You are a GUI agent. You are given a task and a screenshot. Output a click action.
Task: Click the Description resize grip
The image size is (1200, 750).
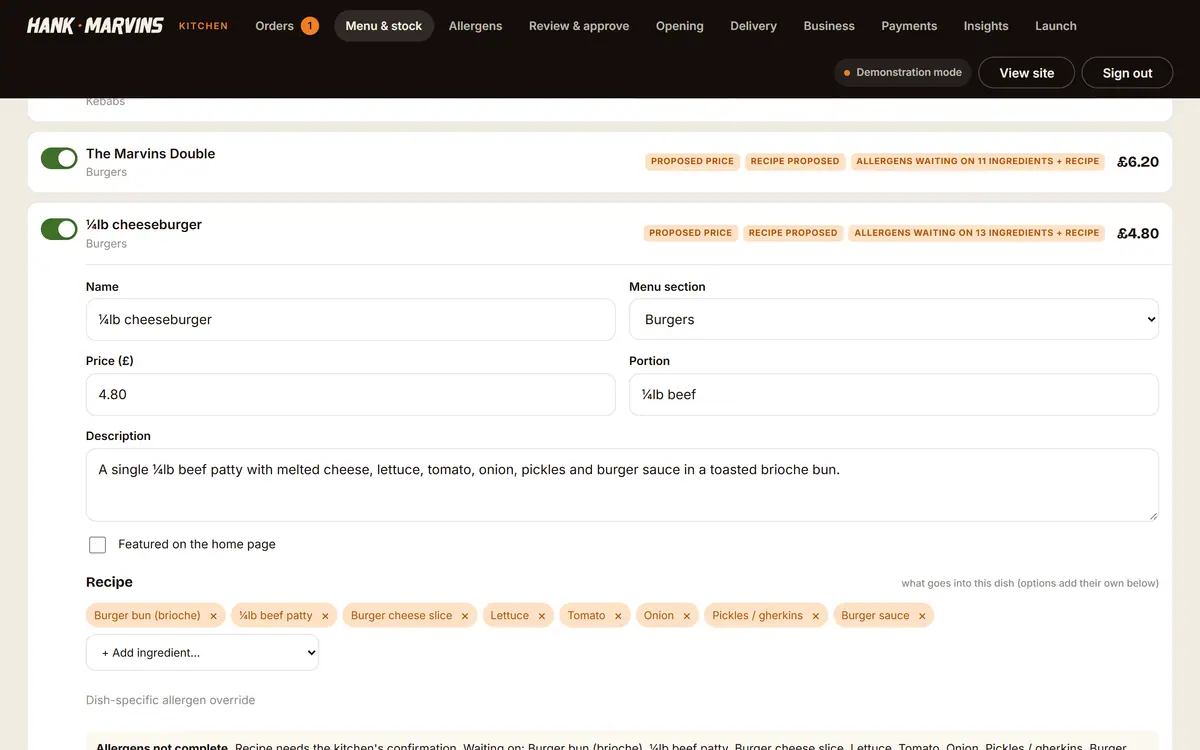click(1152, 515)
